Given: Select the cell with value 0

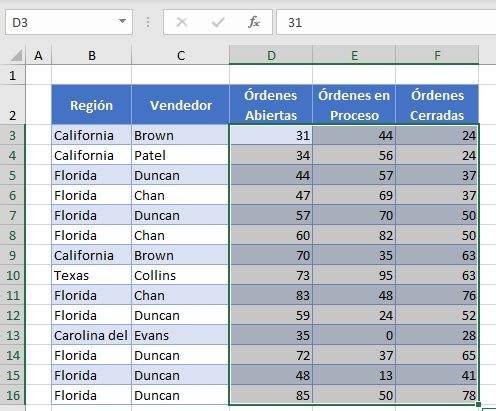Looking at the screenshot, I should [x=354, y=335].
